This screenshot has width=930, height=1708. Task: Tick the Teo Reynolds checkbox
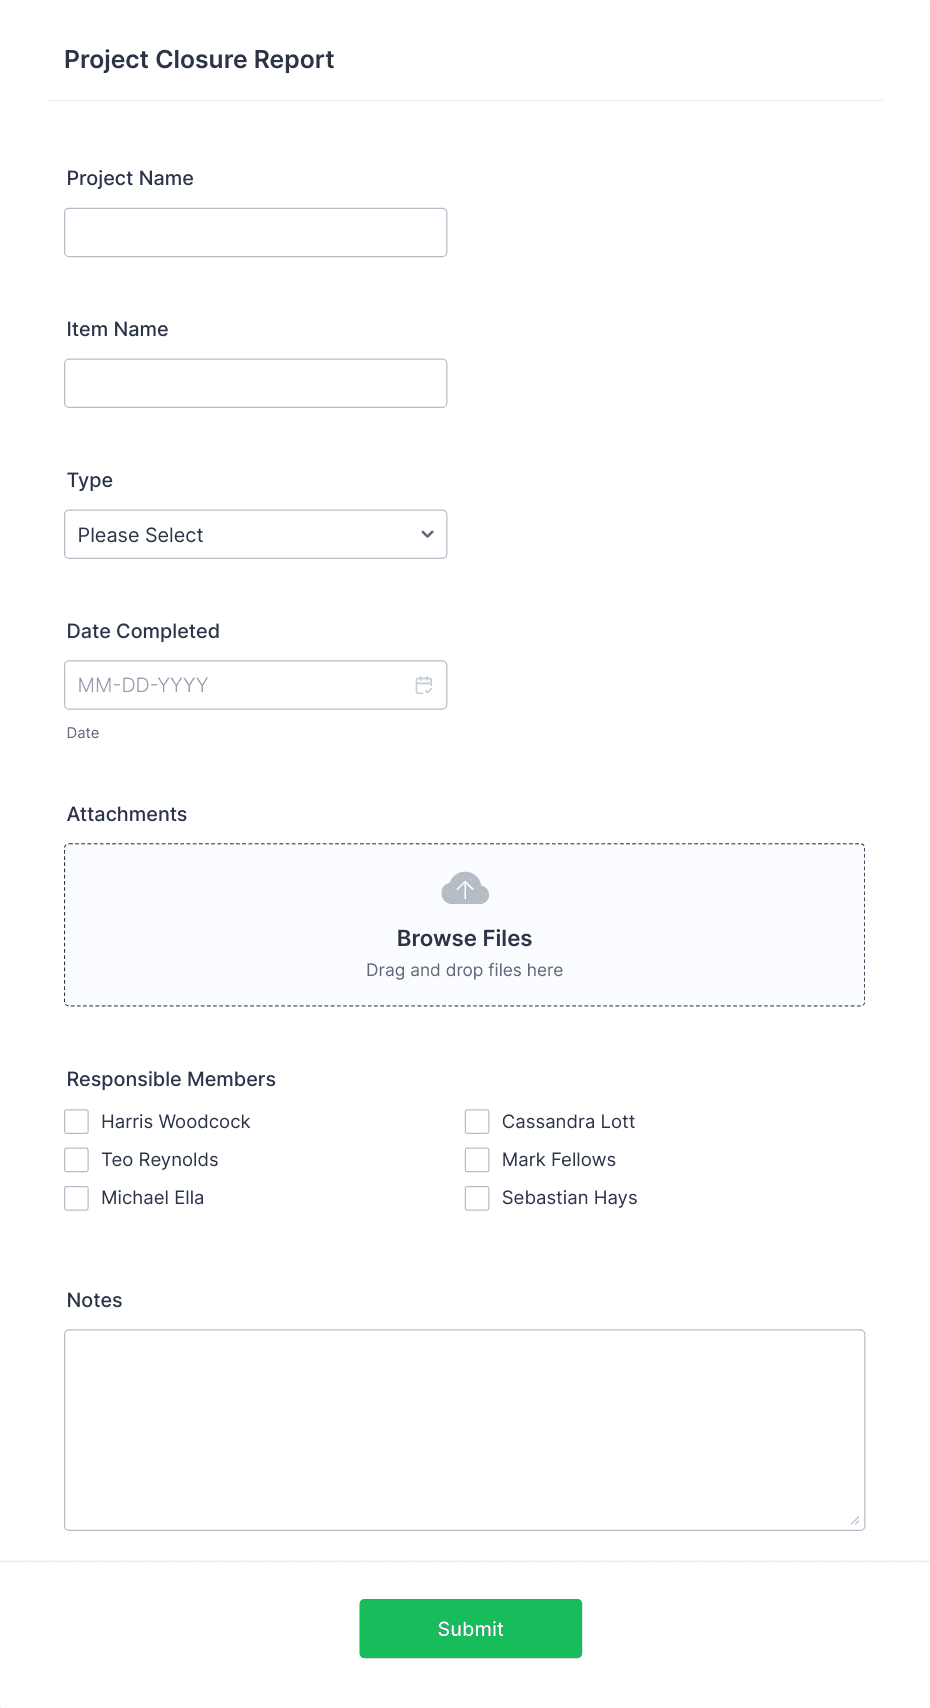click(x=77, y=1159)
